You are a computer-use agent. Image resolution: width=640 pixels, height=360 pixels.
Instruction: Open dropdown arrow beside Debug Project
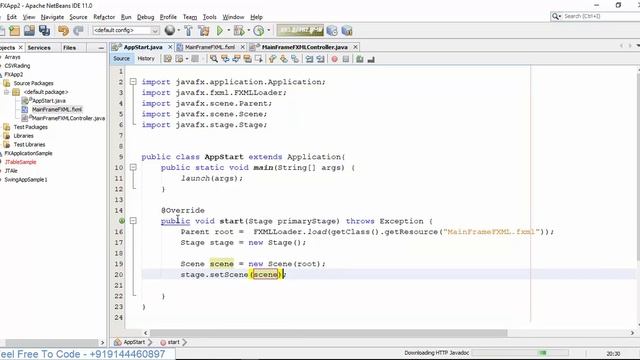[248, 30]
